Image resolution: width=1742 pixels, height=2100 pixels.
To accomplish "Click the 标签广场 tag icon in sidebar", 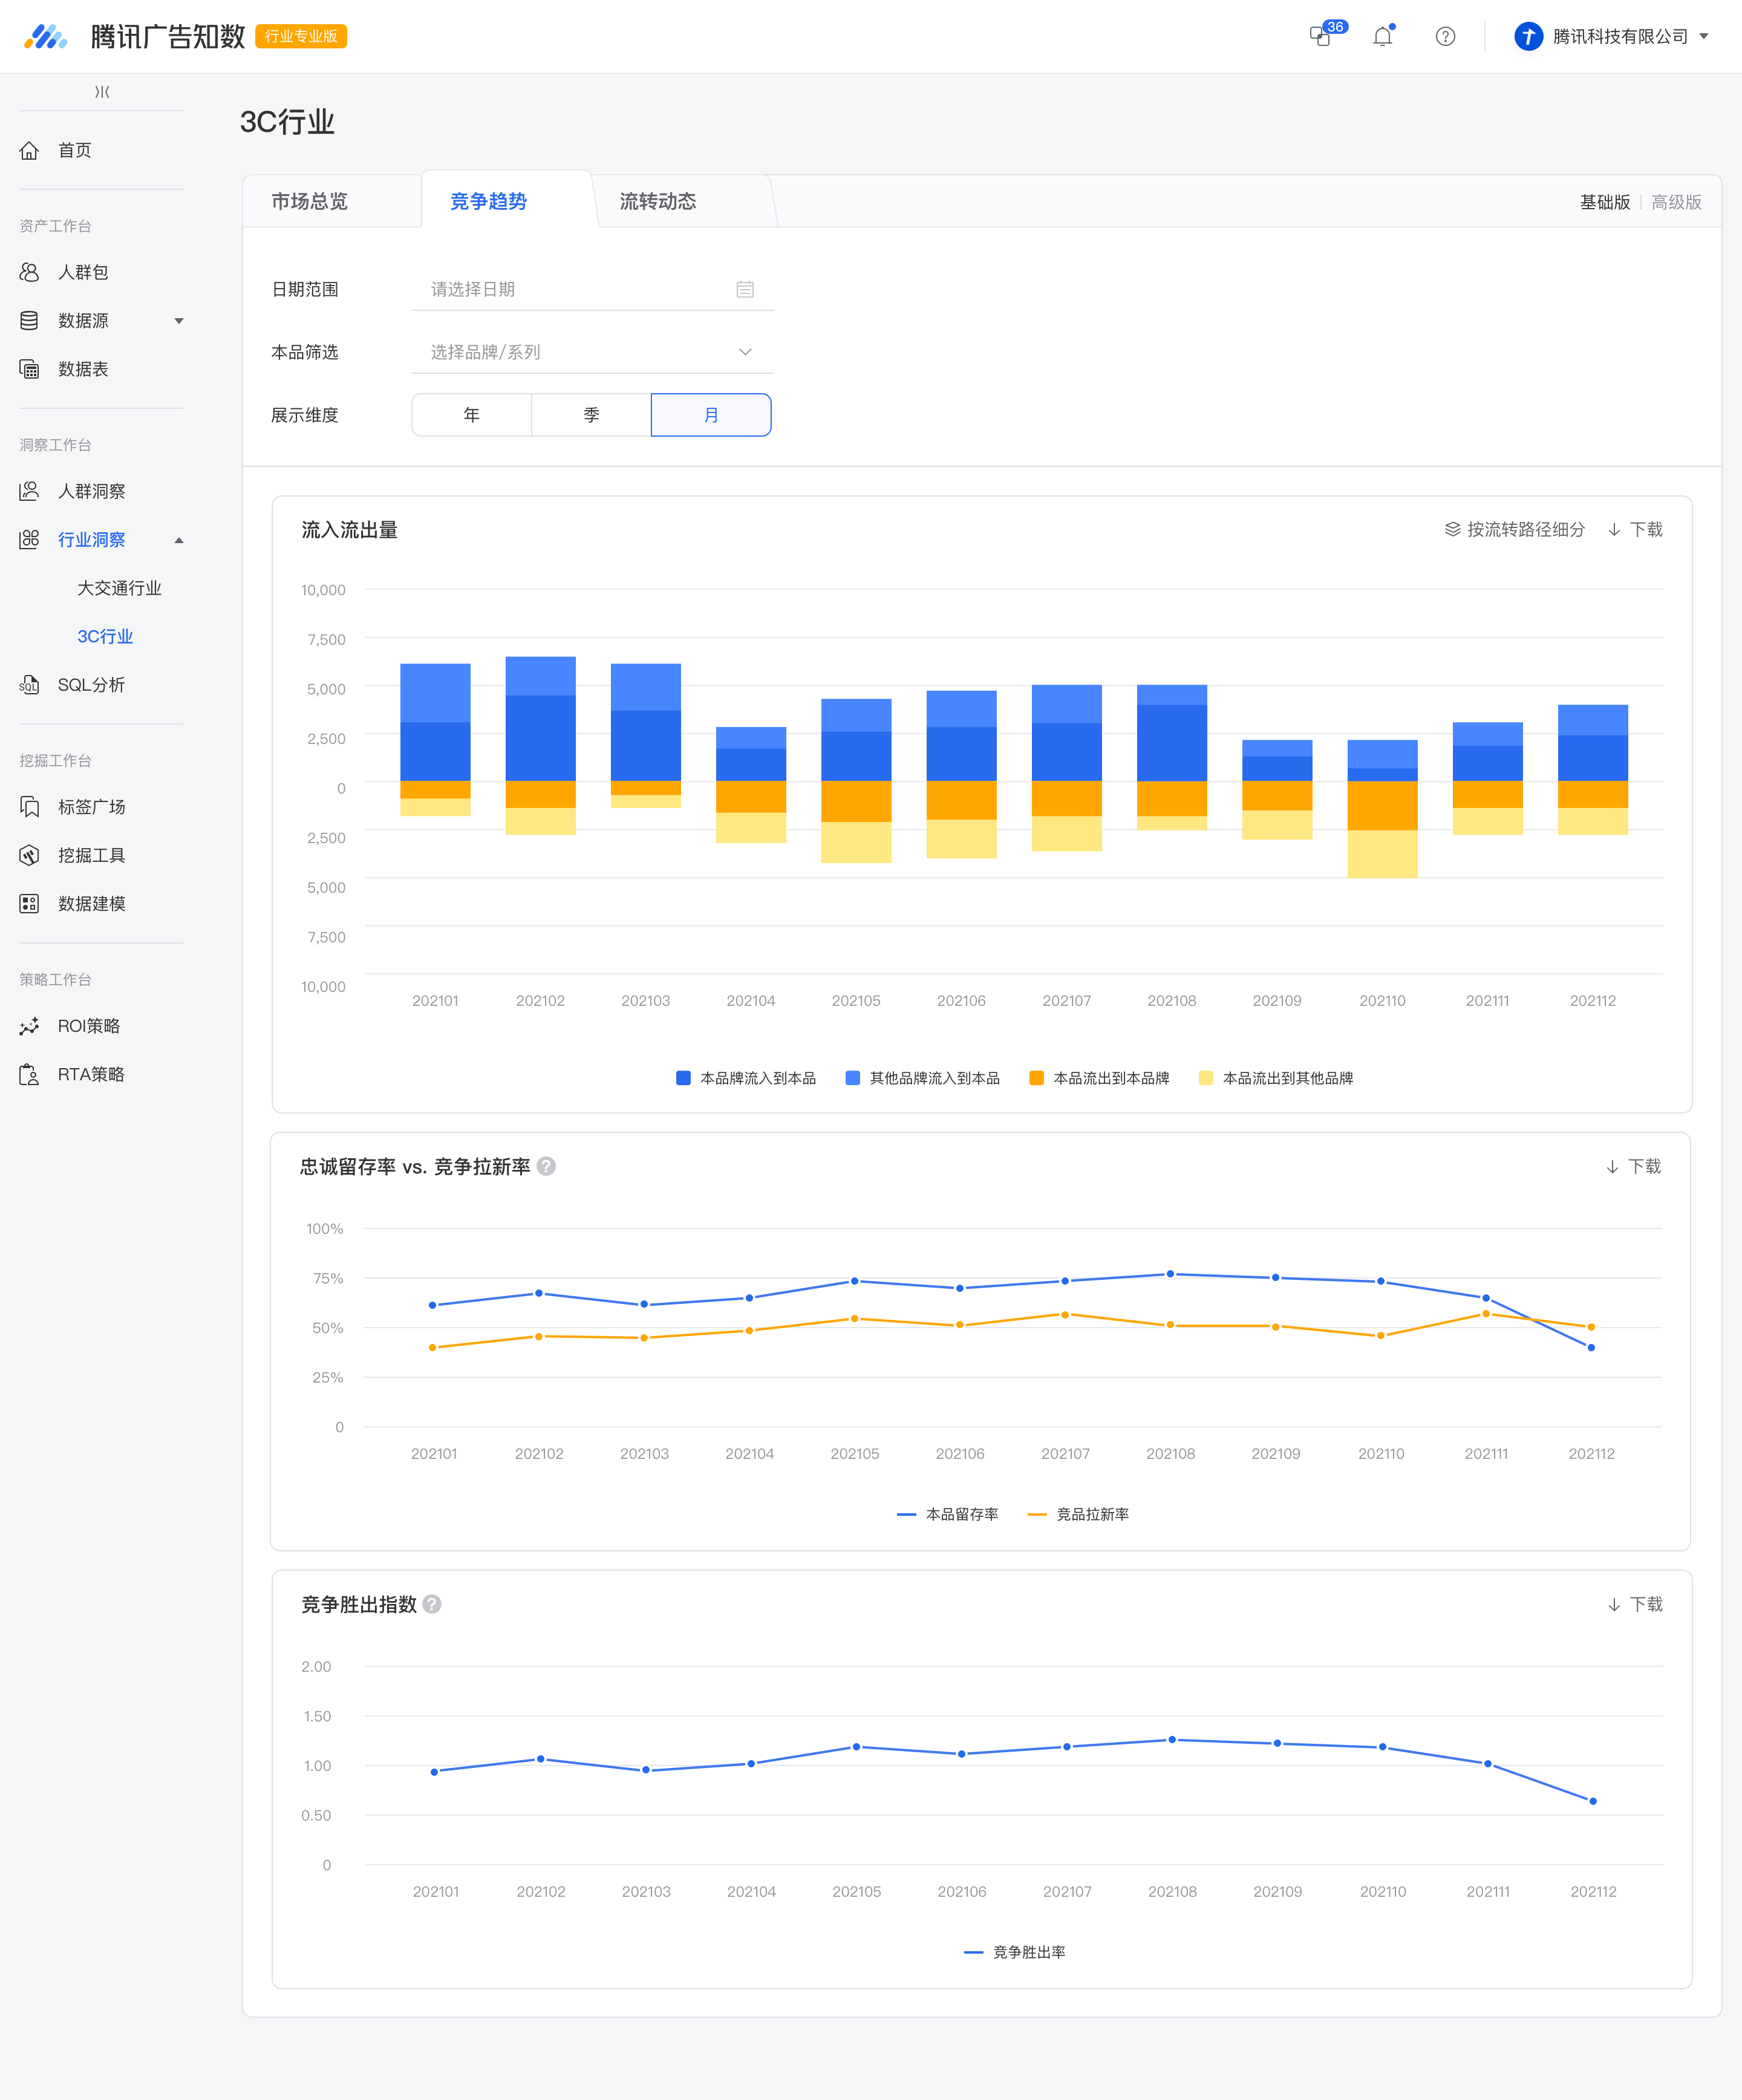I will [29, 807].
